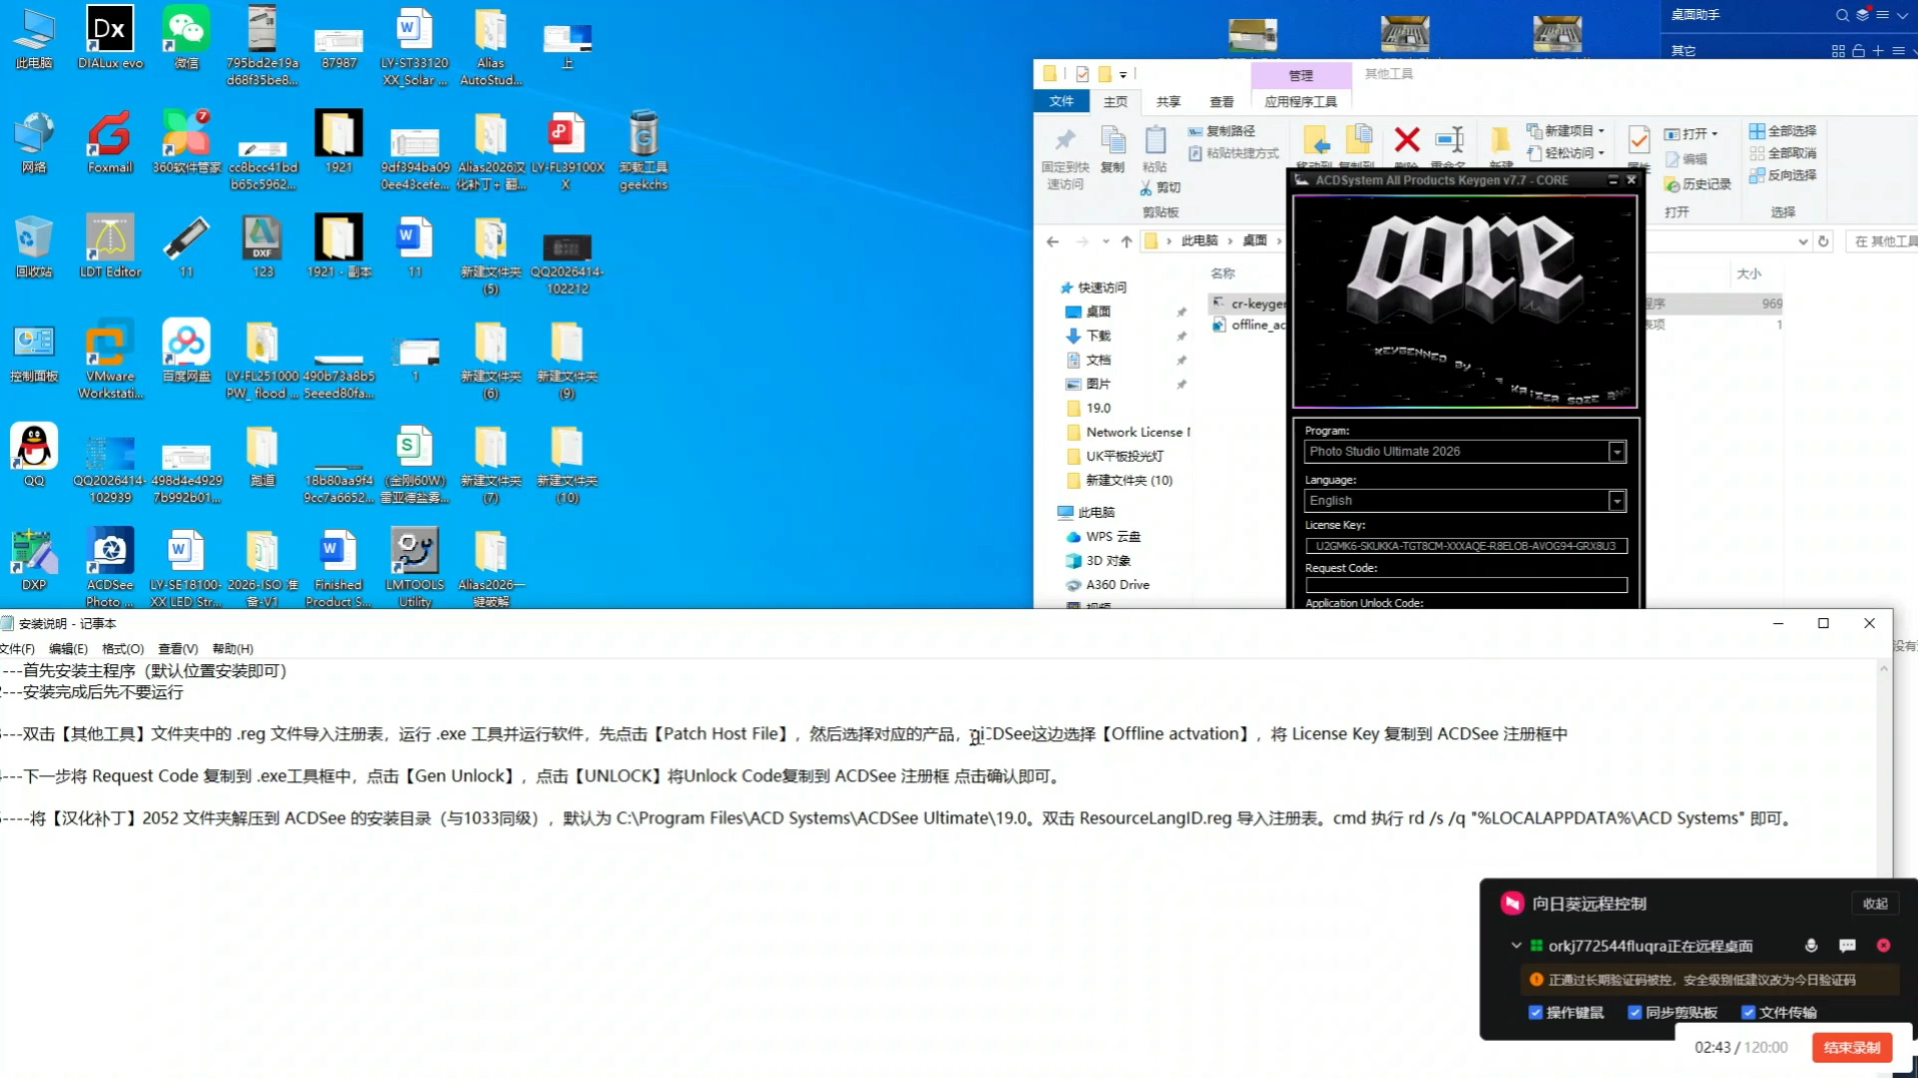Image resolution: width=1918 pixels, height=1078 pixels.
Task: Click the 收起 button in the remote control panel
Action: 1875,904
